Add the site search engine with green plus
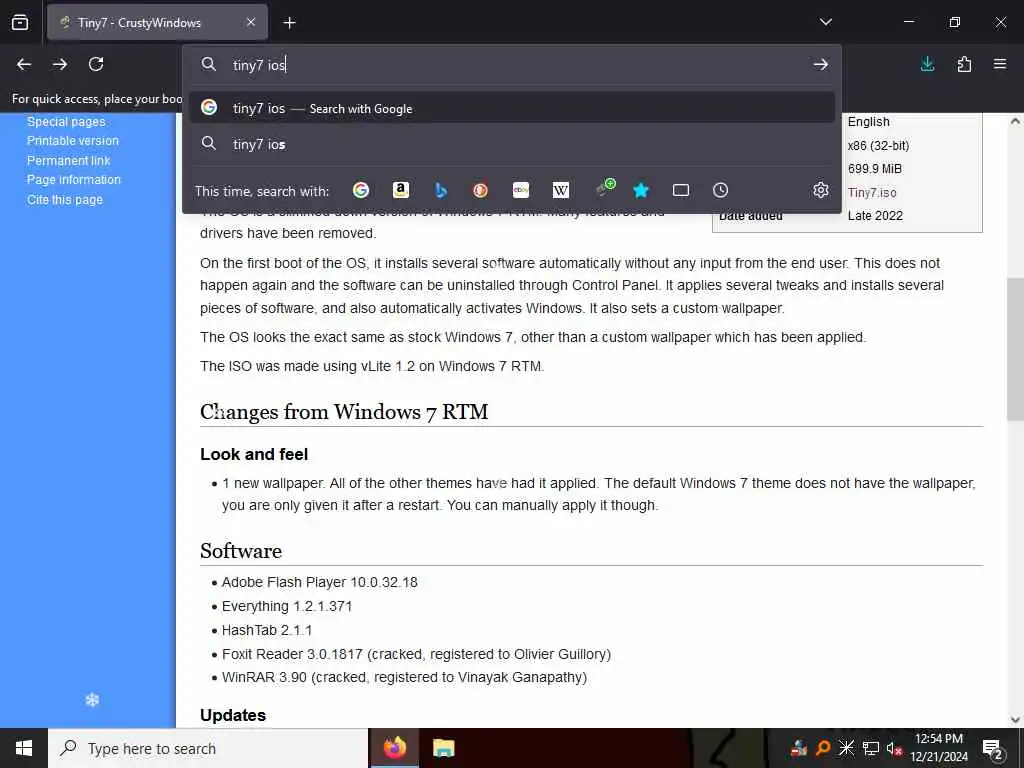The width and height of the screenshot is (1024, 768). point(605,187)
